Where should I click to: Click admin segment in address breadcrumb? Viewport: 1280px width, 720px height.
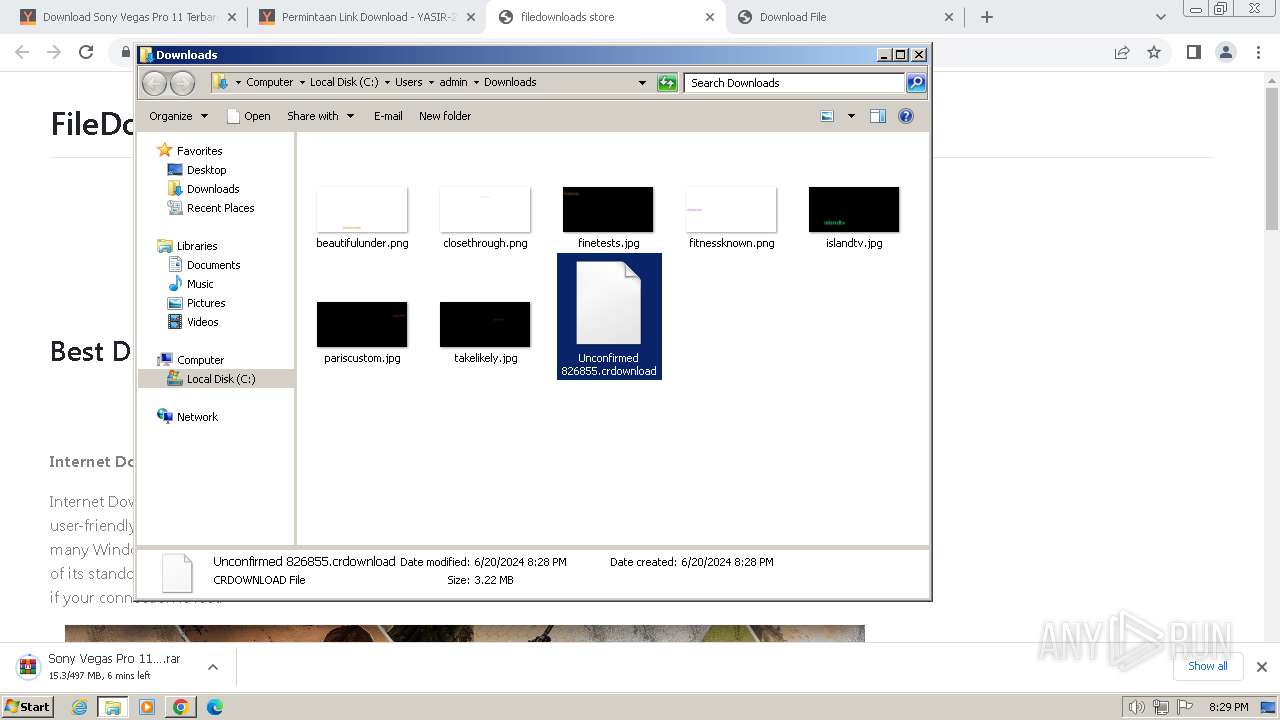click(x=453, y=82)
